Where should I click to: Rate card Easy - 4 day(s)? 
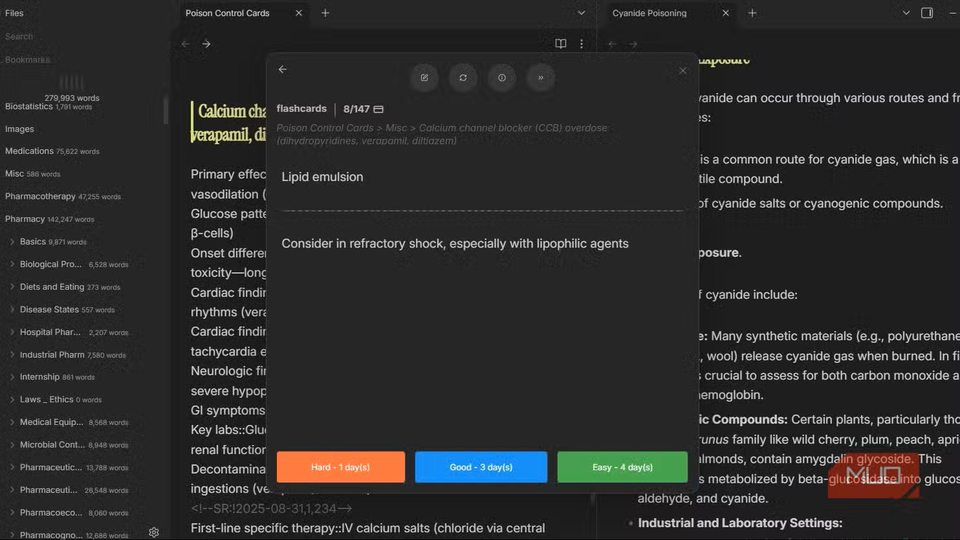pyautogui.click(x=622, y=467)
